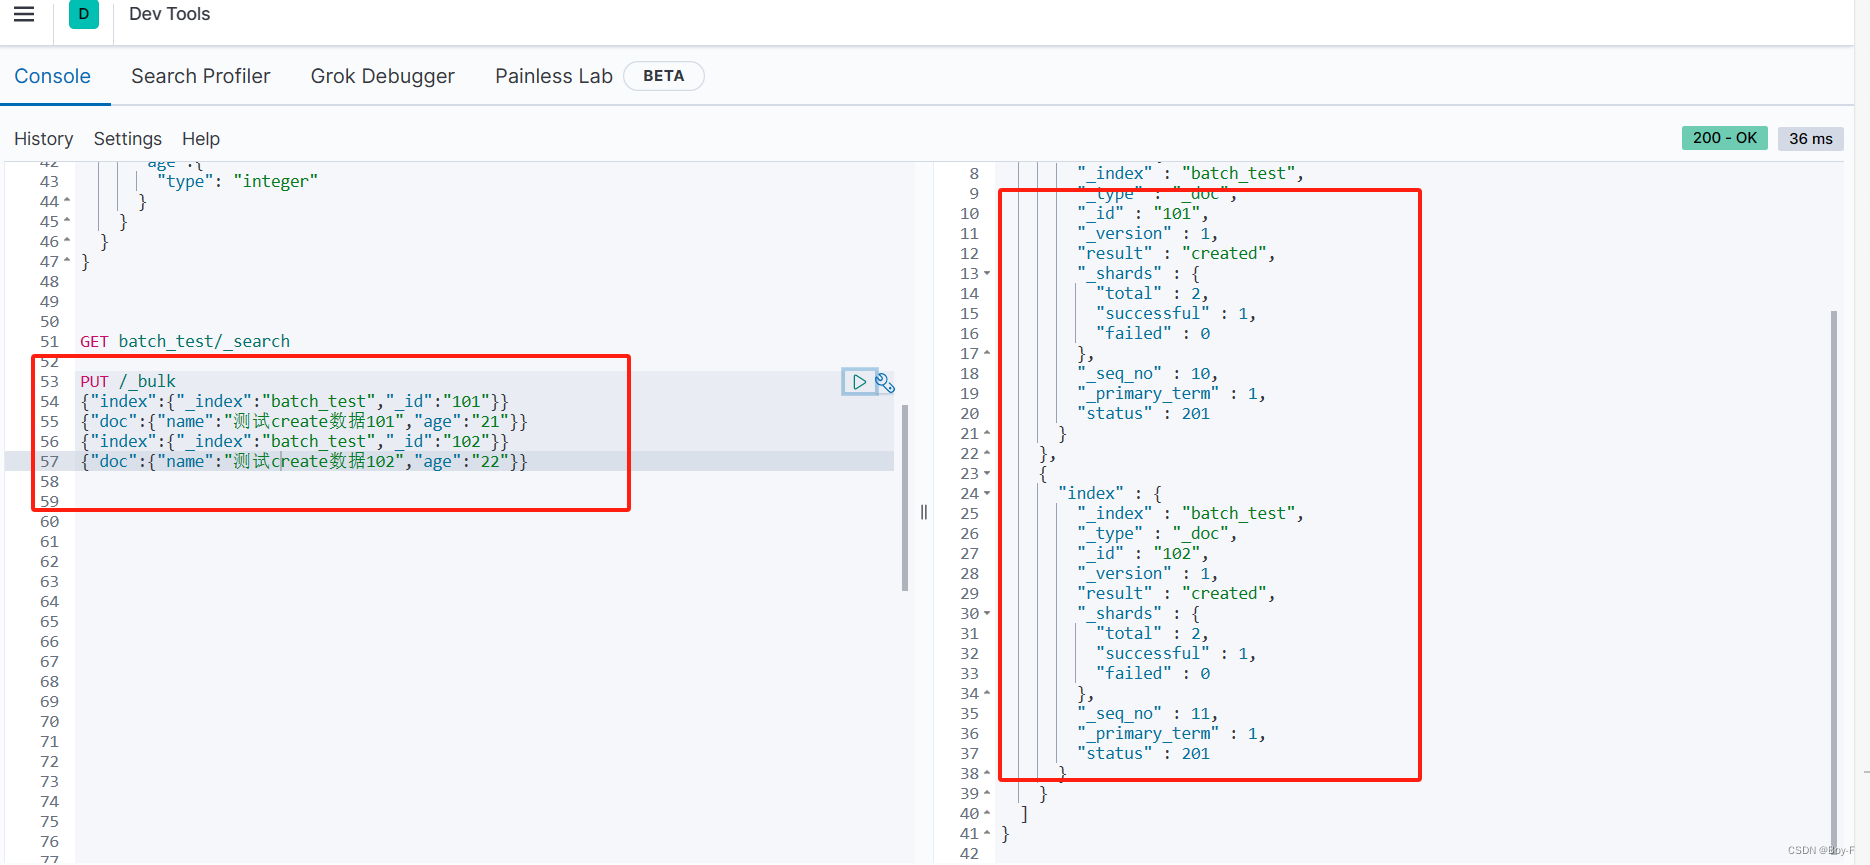
Task: Click the Dev Tools breadcrumb
Action: point(169,14)
